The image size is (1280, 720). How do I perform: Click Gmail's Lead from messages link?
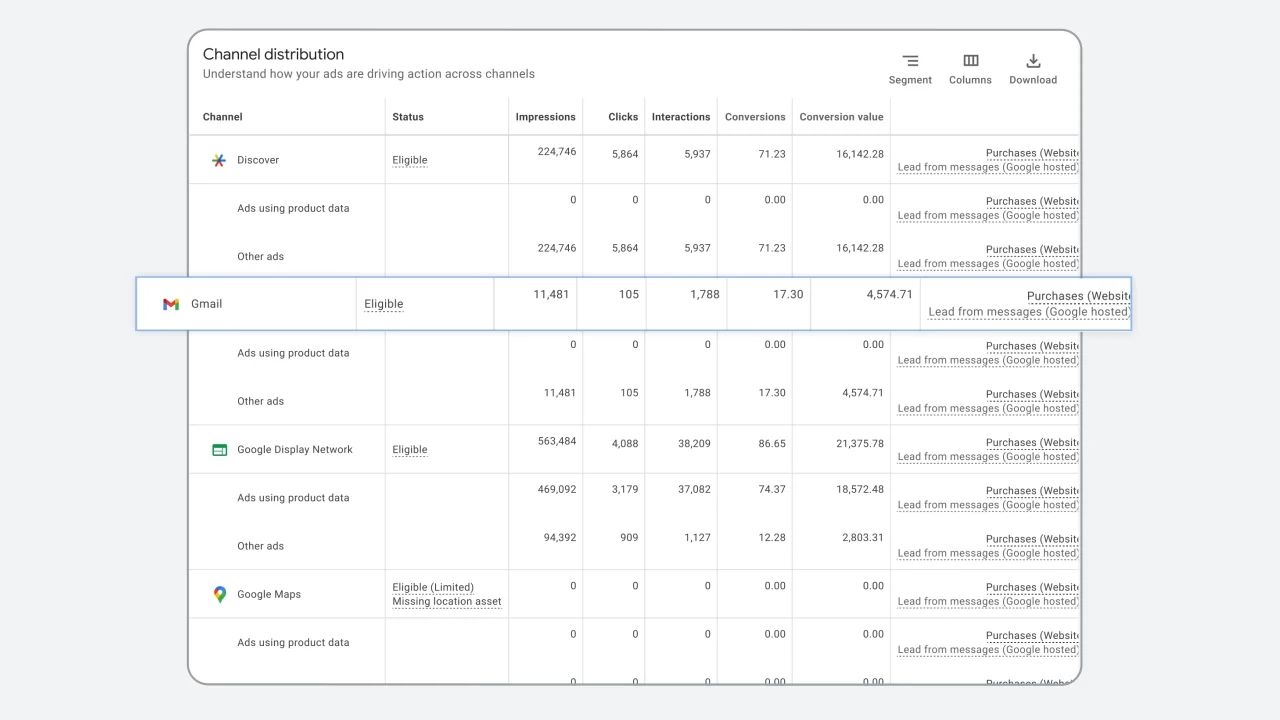click(1028, 312)
